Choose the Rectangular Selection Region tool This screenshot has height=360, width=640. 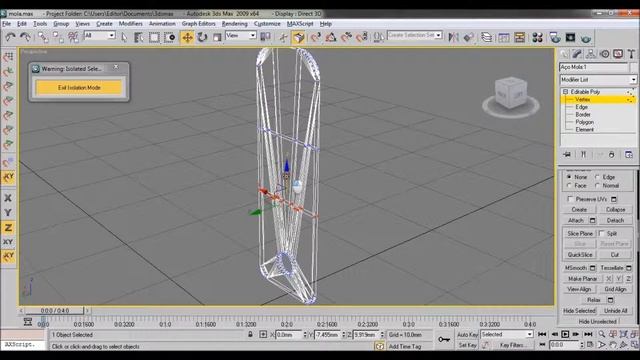click(154, 38)
